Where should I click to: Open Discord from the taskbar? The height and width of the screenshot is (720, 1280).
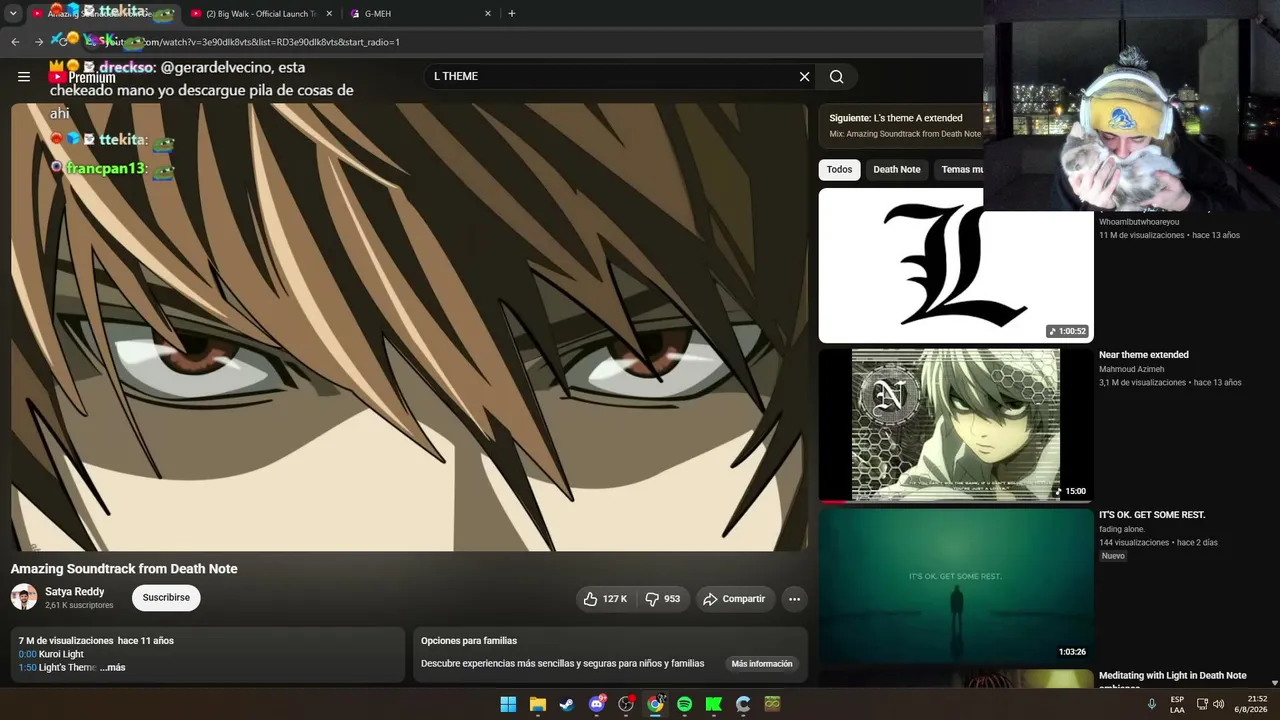(x=597, y=704)
